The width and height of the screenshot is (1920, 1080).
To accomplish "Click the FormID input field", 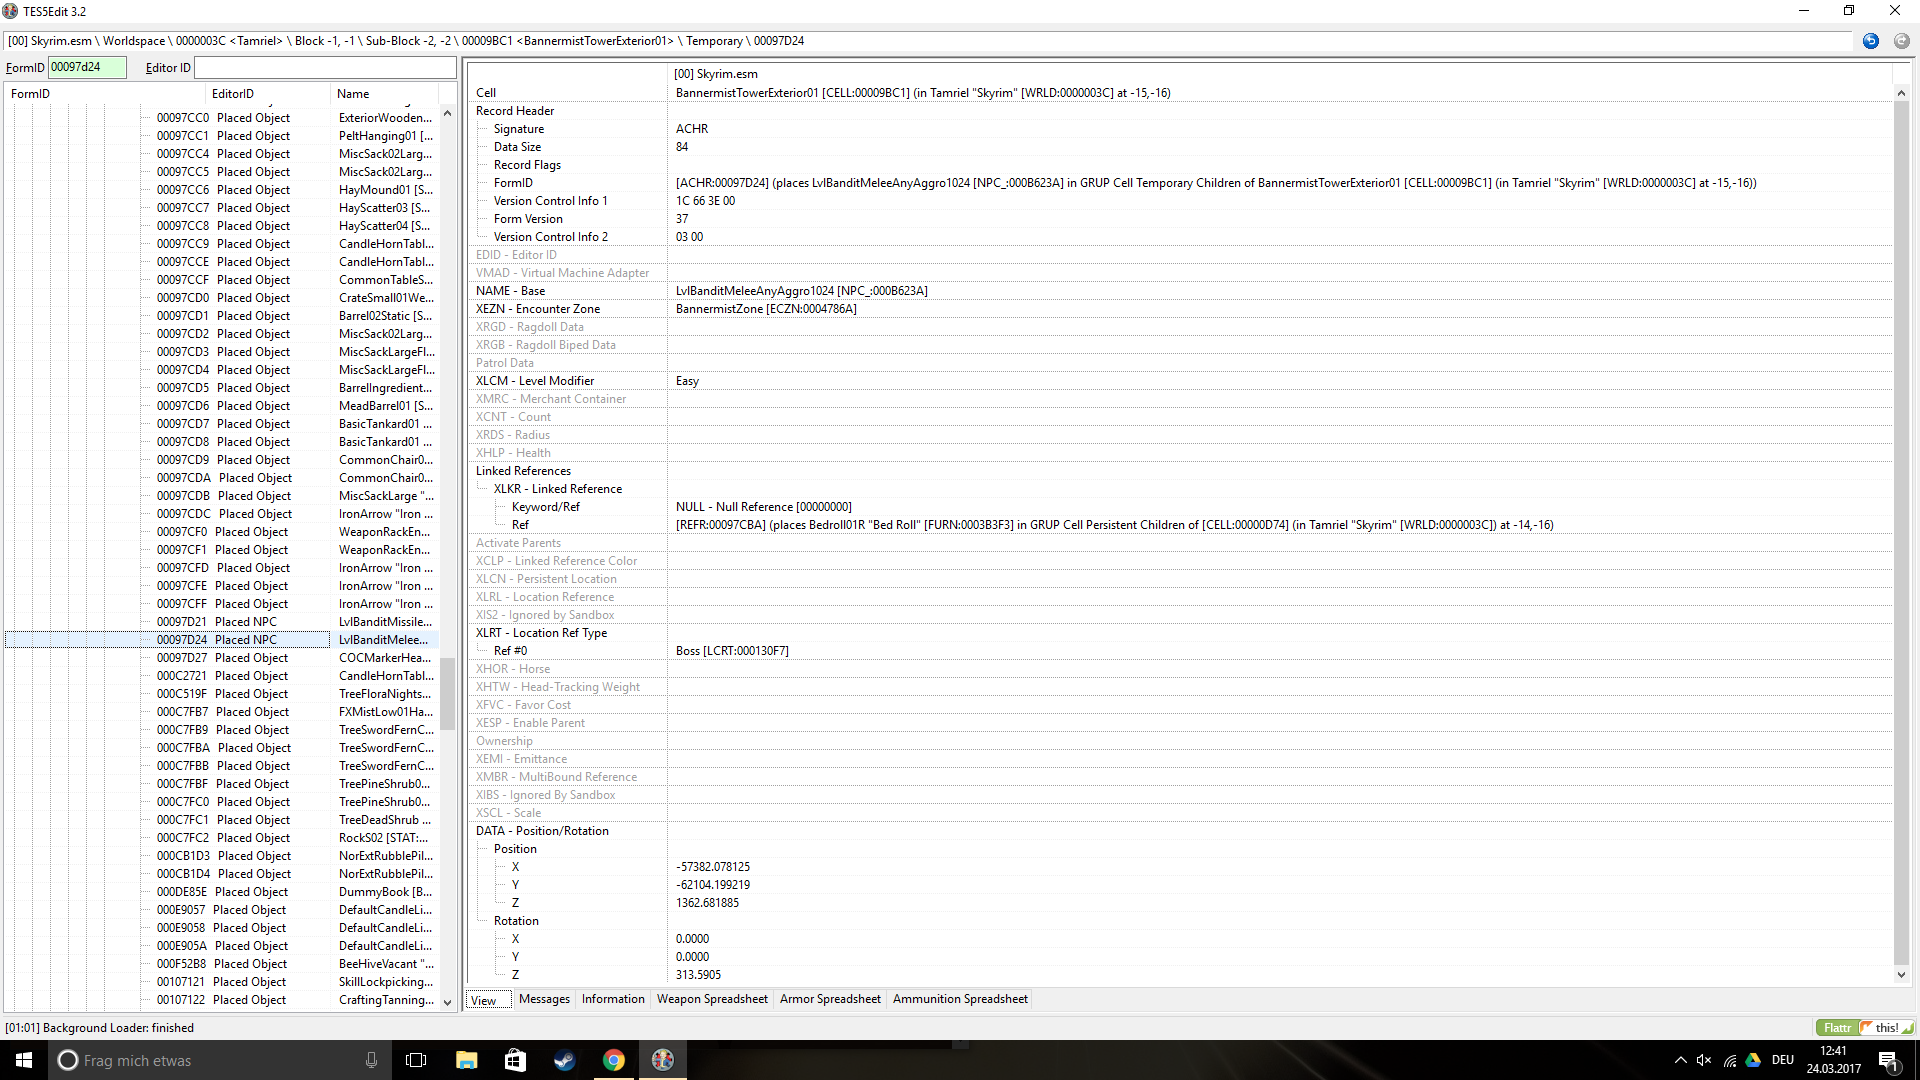I will 87,67.
